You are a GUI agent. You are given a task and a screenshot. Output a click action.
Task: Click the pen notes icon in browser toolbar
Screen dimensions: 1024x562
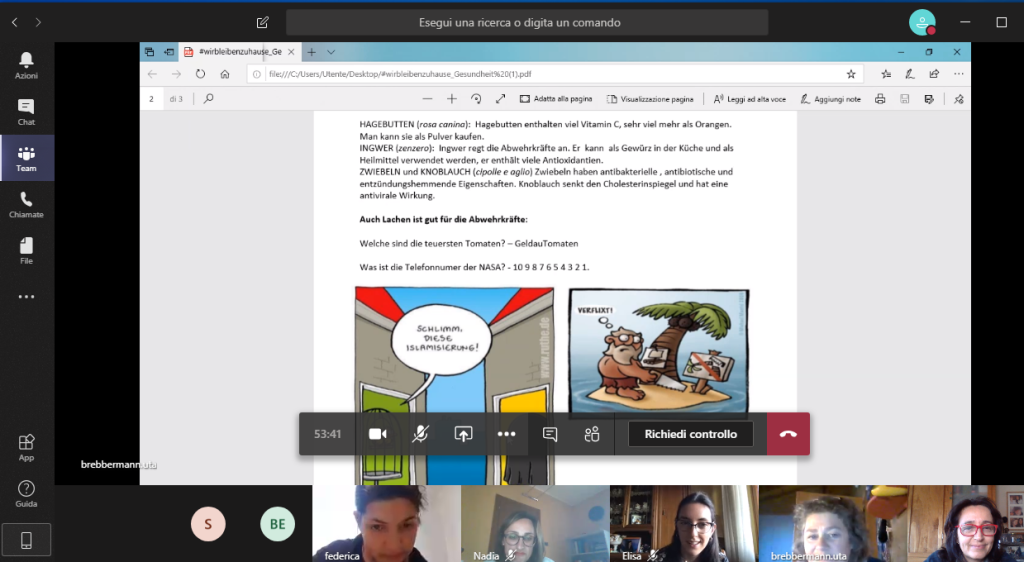910,74
